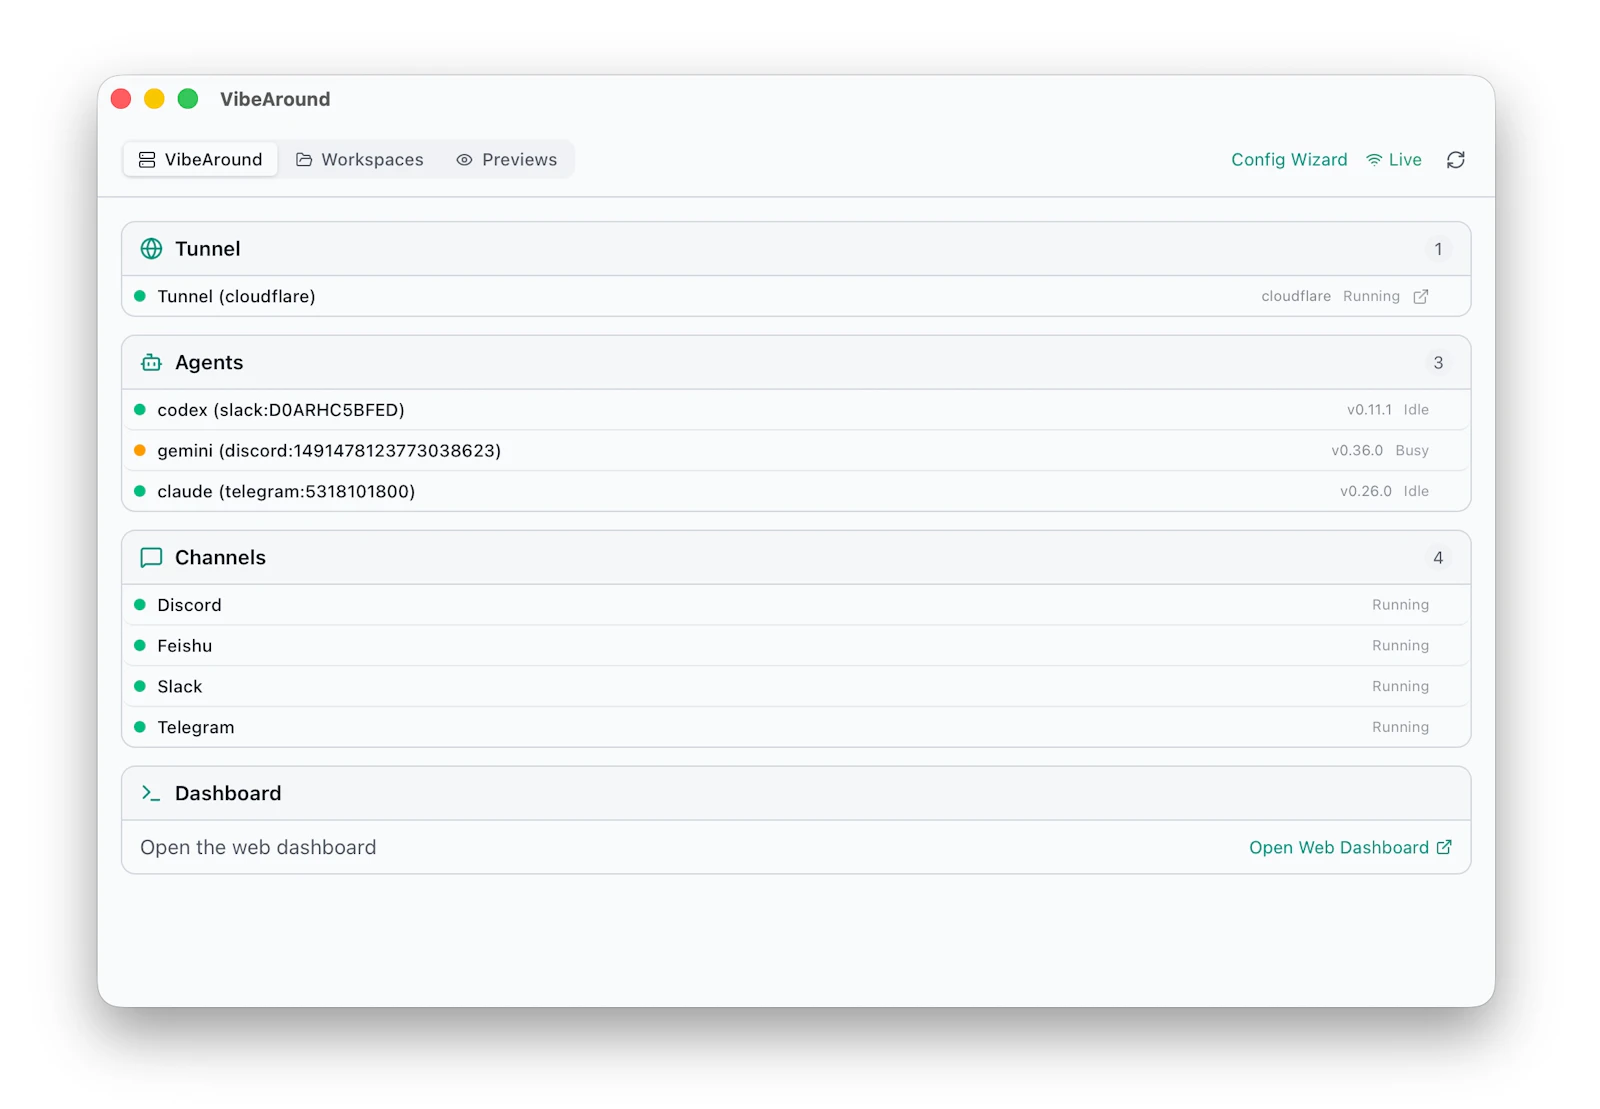This screenshot has width=1600, height=1109.
Task: Click the refresh icon in the top bar
Action: [x=1455, y=160]
